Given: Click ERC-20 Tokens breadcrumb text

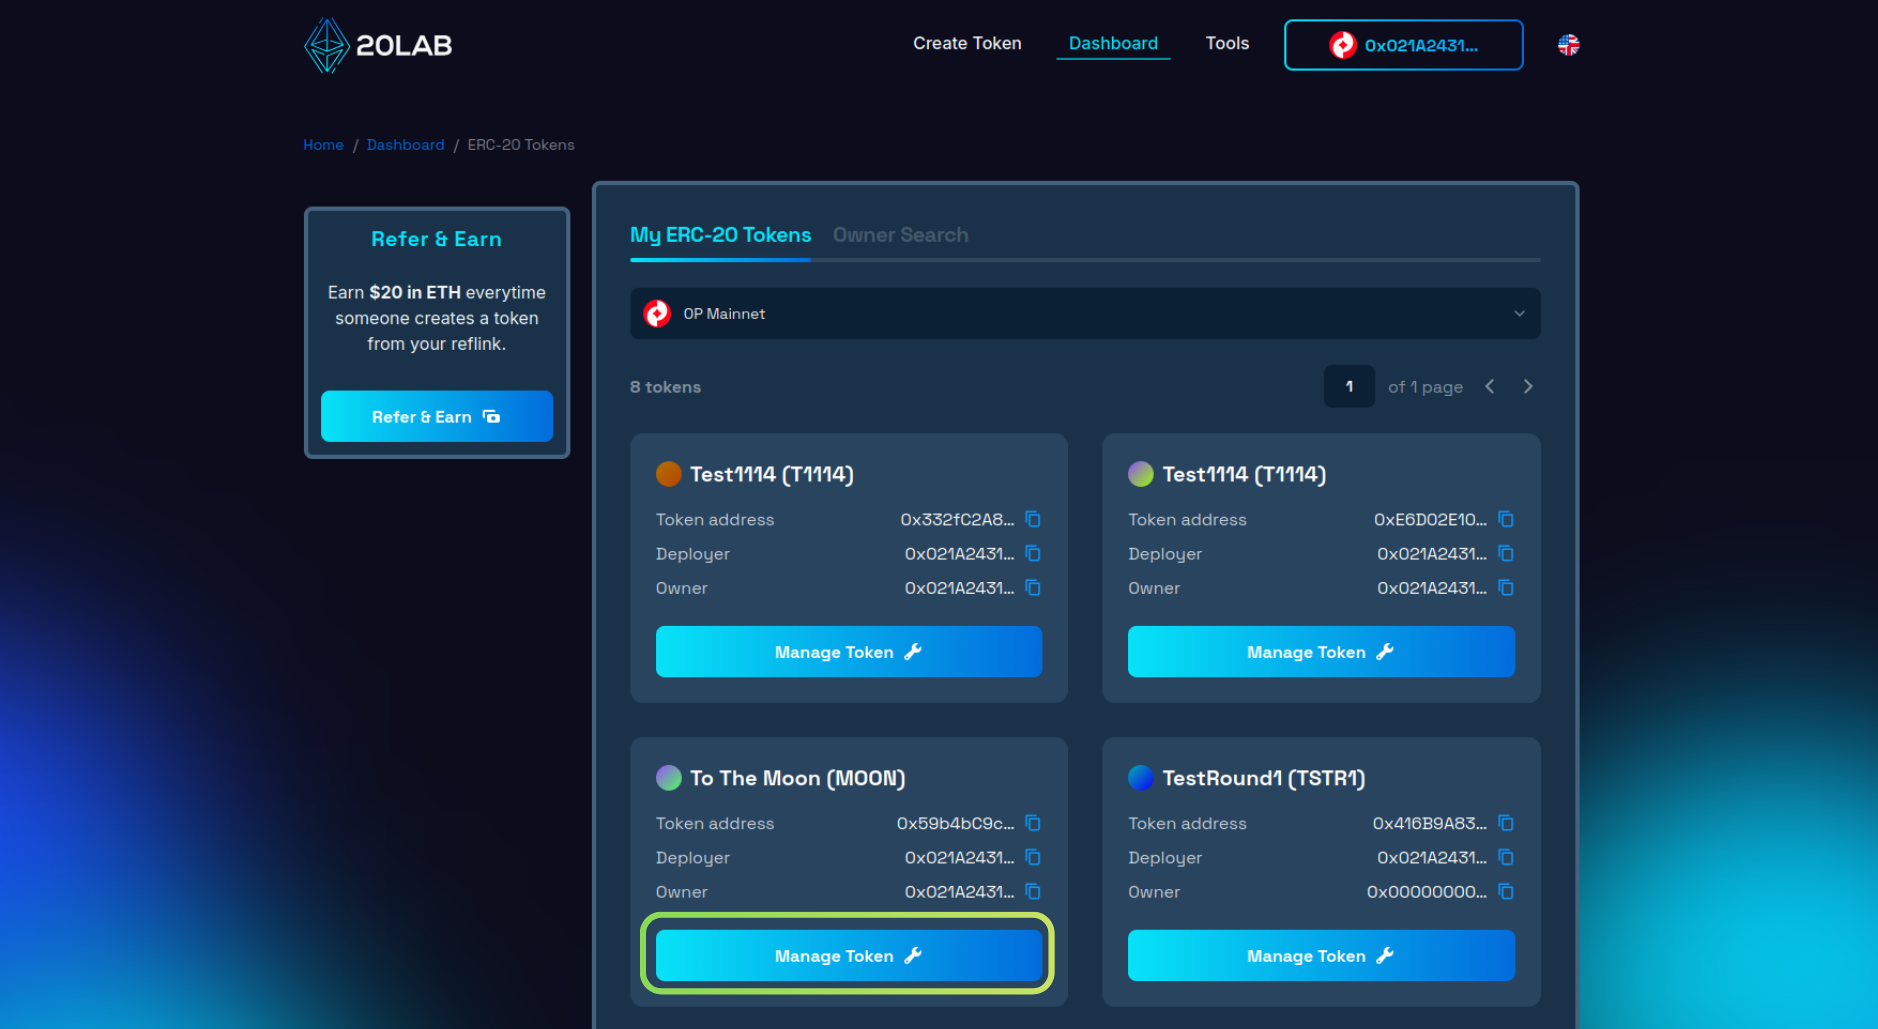Looking at the screenshot, I should pyautogui.click(x=521, y=145).
